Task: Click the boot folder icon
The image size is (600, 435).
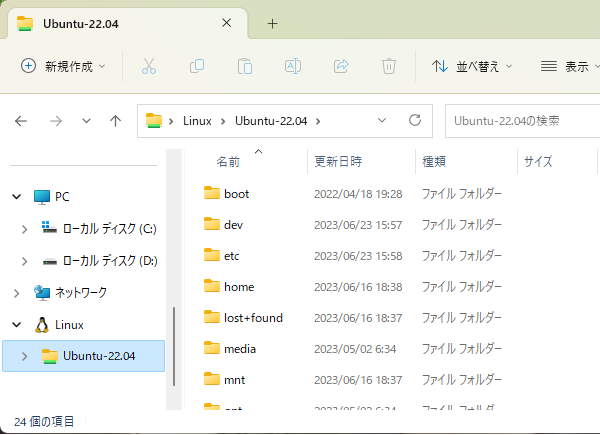Action: coord(212,193)
